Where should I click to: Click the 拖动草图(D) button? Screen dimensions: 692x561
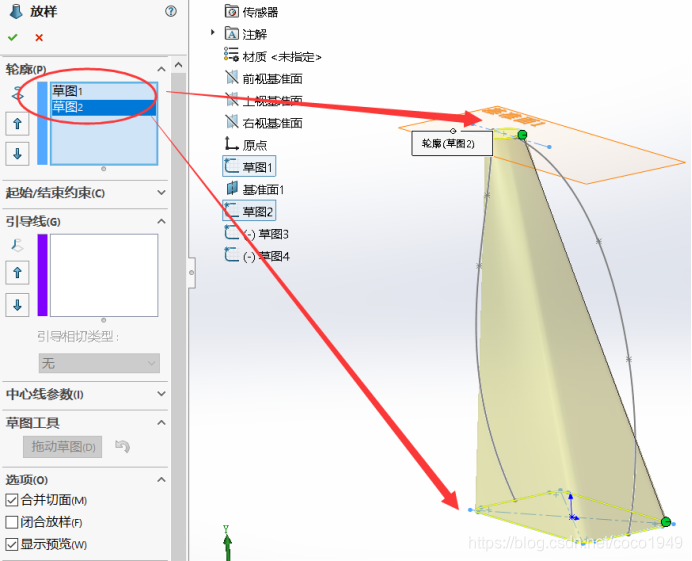[x=63, y=447]
